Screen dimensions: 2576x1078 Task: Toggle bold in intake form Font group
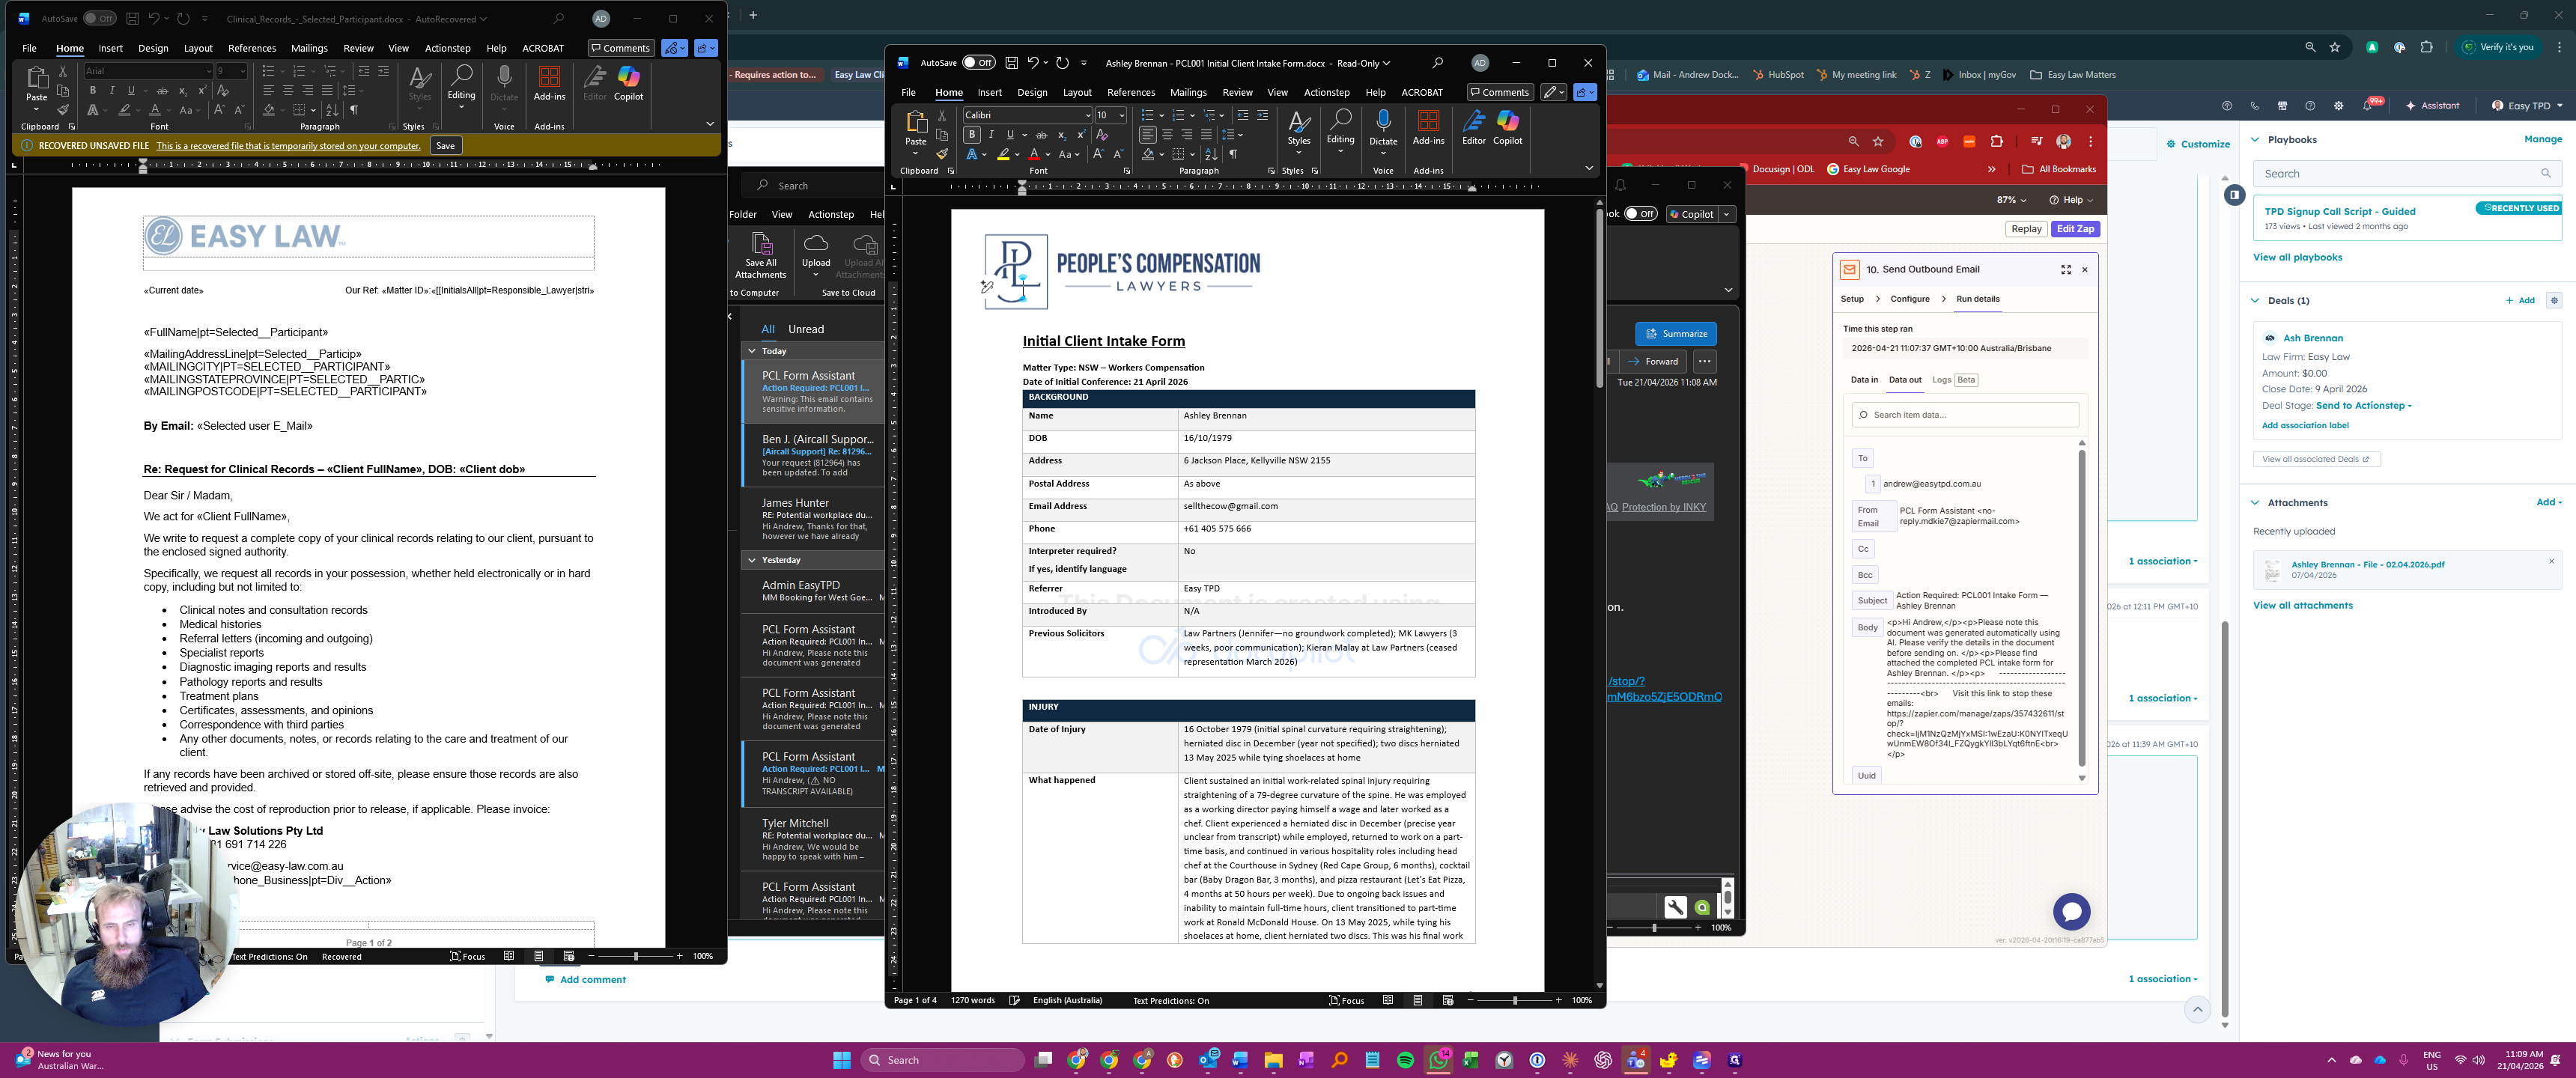tap(972, 135)
